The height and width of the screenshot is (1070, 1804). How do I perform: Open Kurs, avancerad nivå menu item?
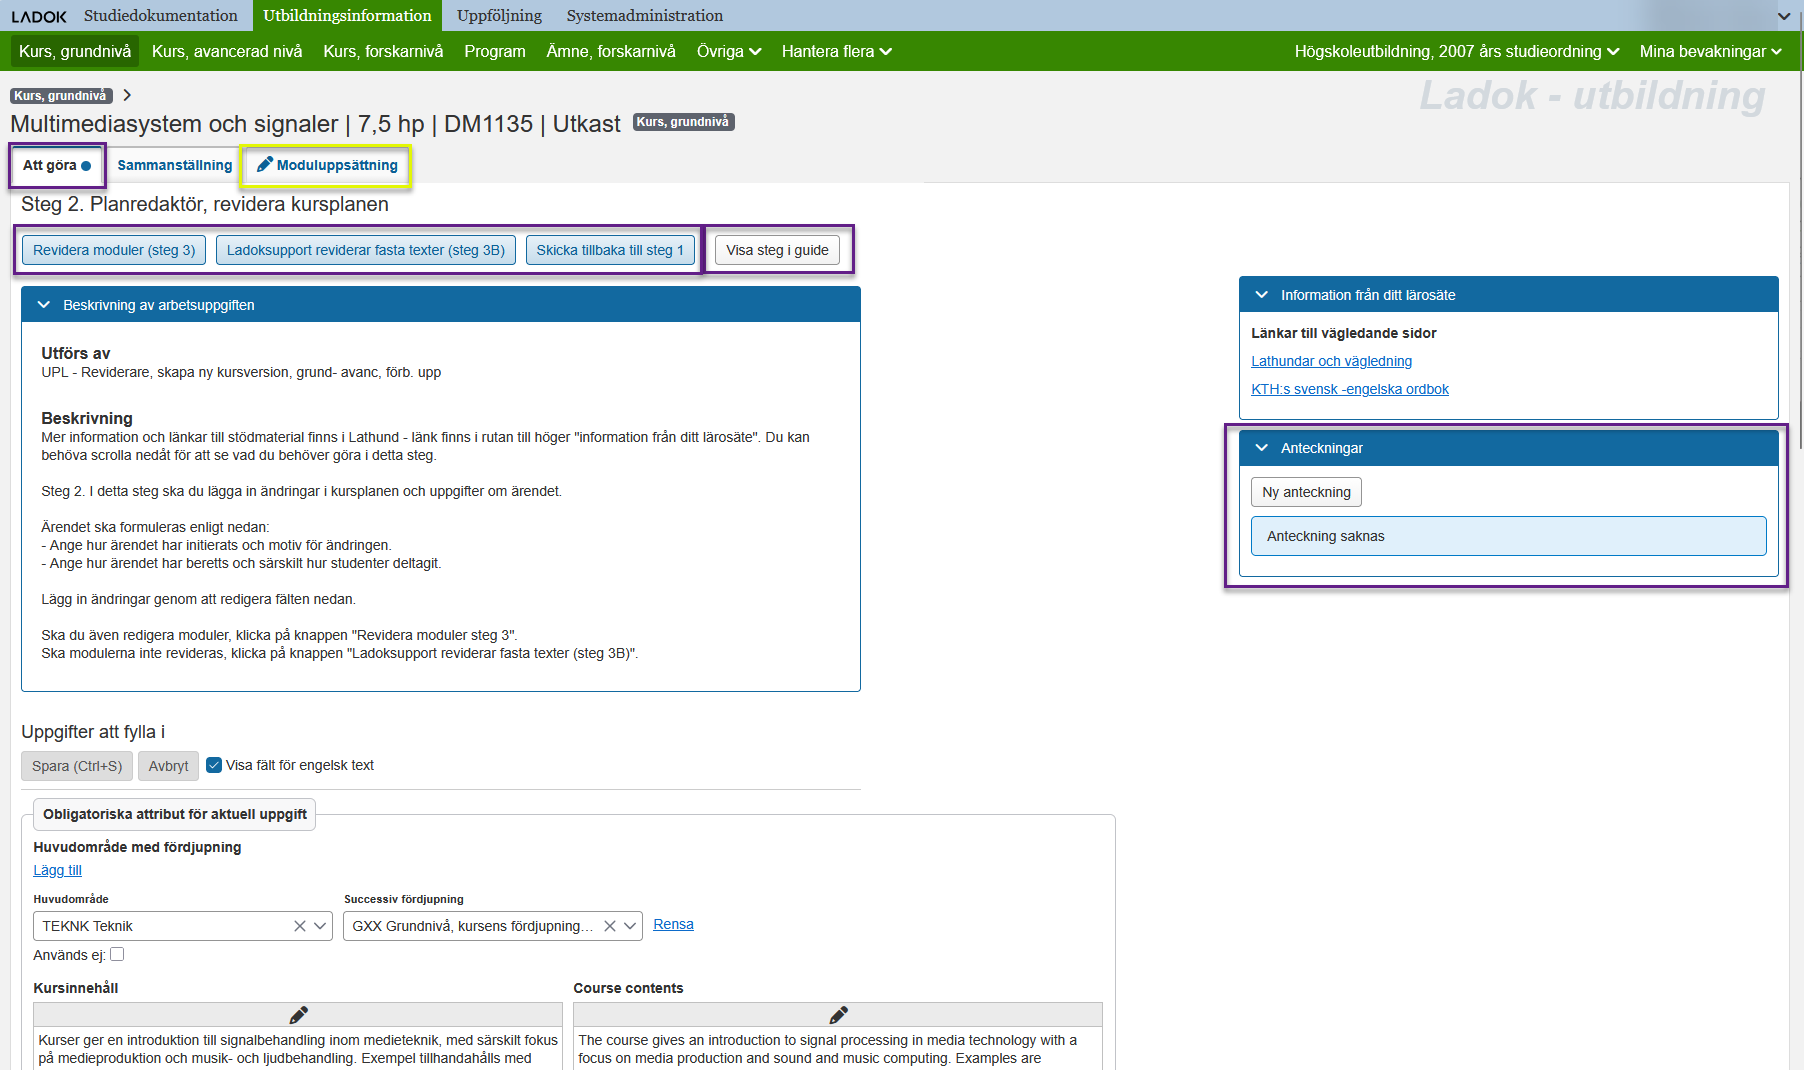point(227,51)
